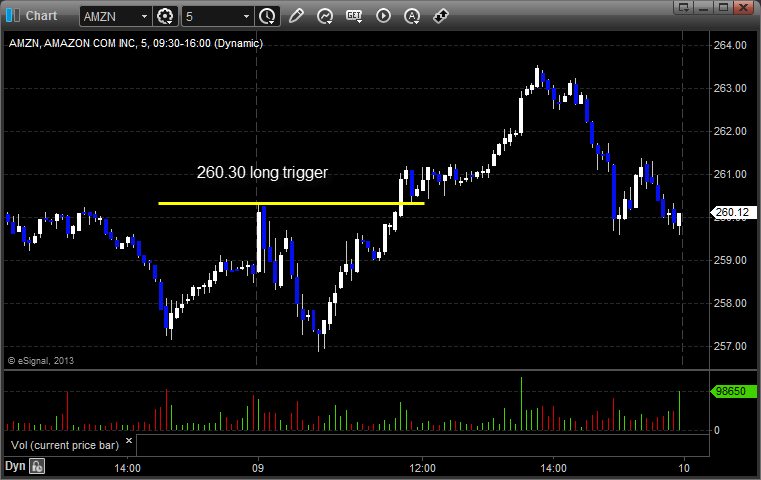Click the Dyn label
The width and height of the screenshot is (761, 480).
click(x=15, y=466)
